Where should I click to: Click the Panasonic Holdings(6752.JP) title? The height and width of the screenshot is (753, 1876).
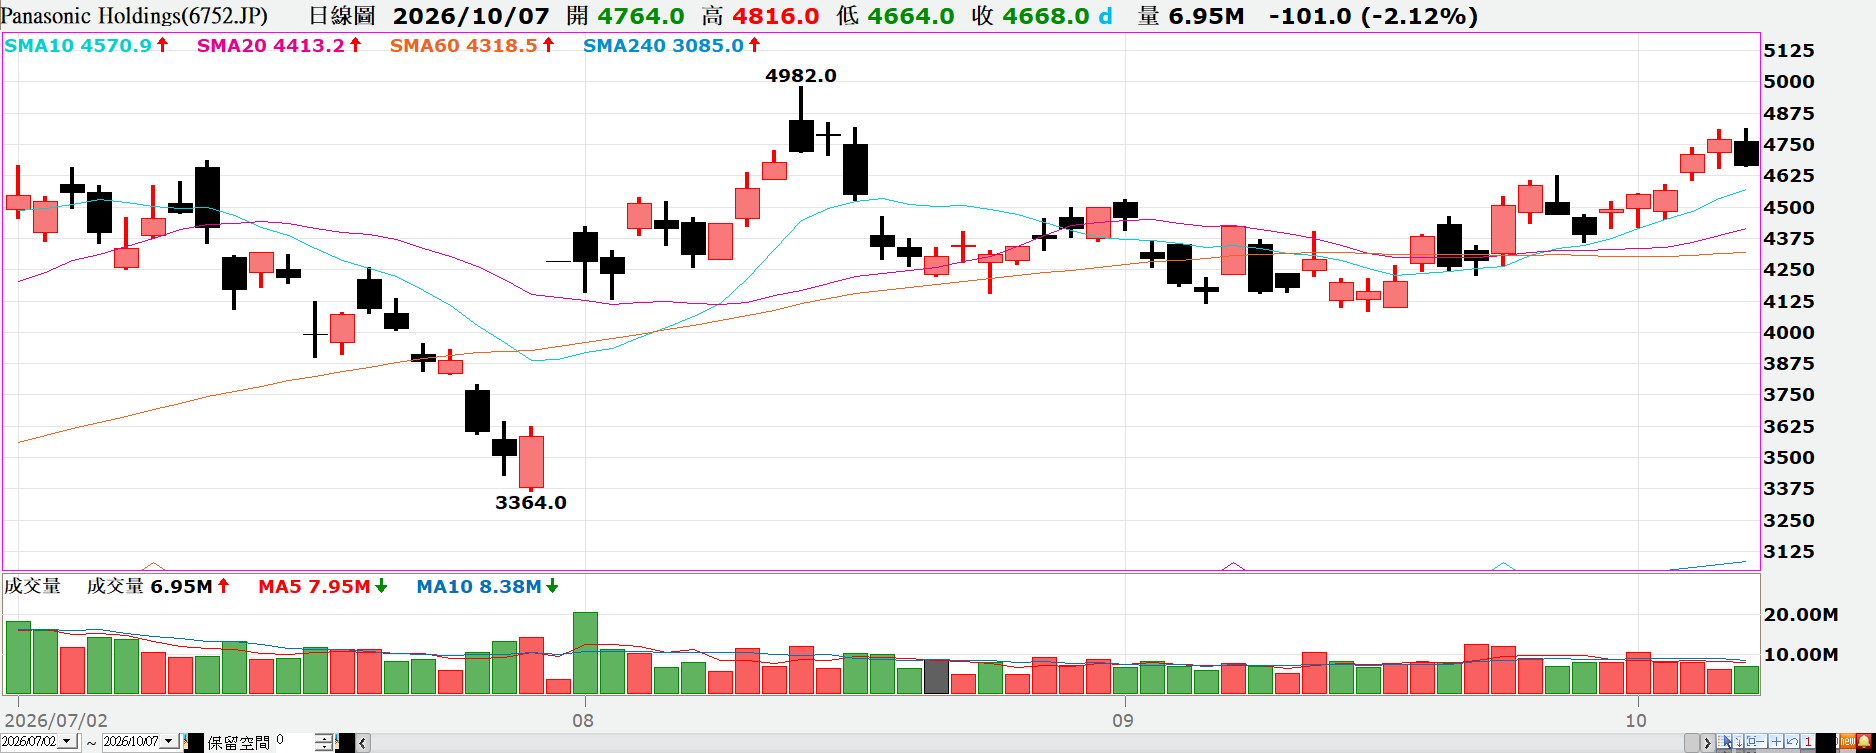[135, 16]
